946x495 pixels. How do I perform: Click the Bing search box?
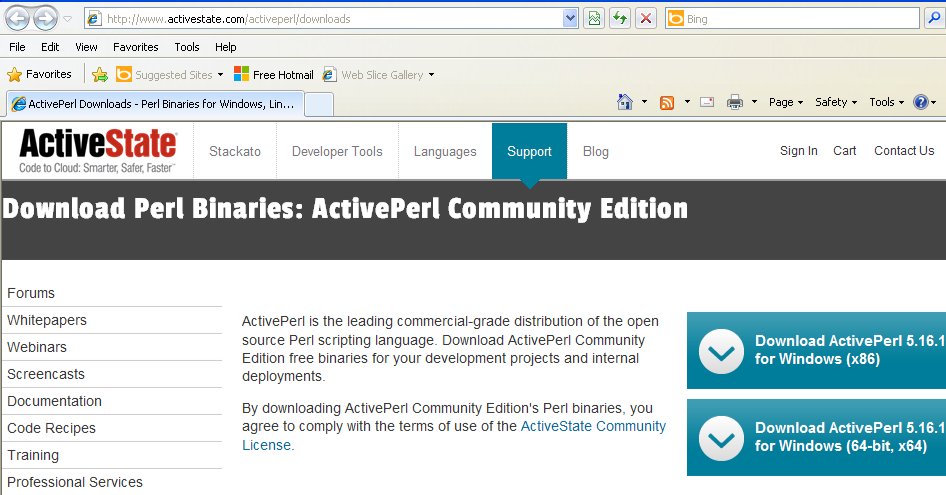coord(792,19)
